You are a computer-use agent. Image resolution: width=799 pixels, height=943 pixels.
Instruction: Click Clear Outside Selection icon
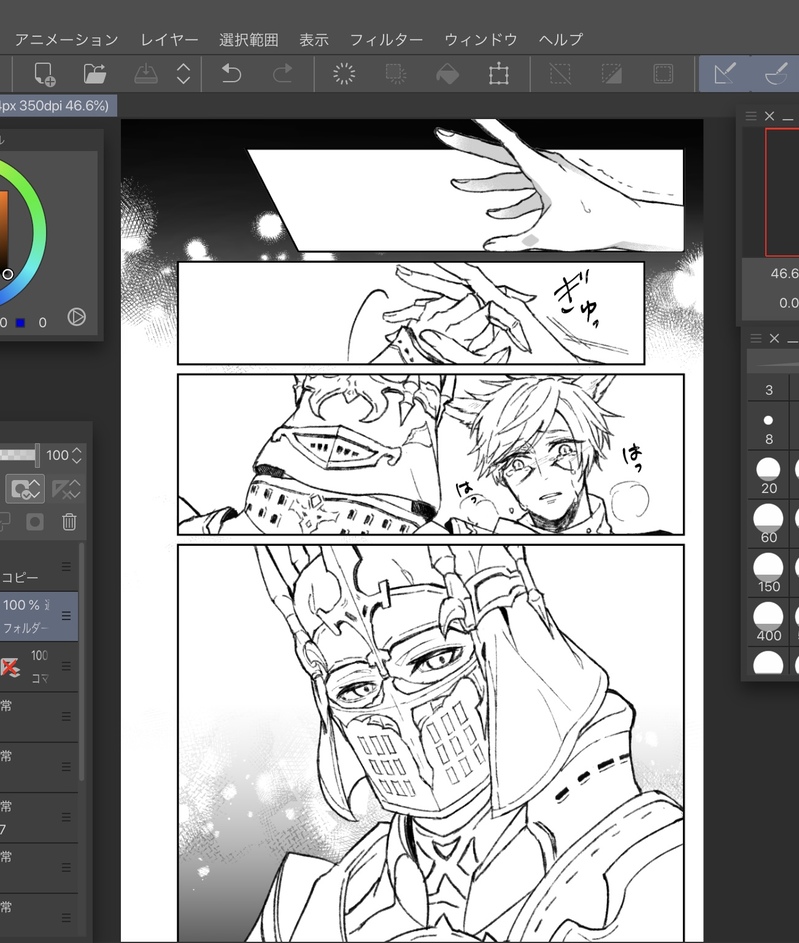[396, 74]
